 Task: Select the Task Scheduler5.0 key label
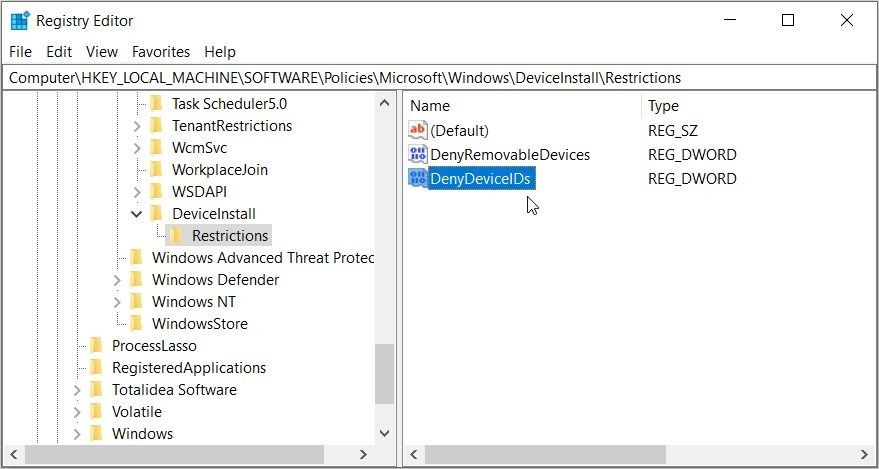click(x=230, y=104)
